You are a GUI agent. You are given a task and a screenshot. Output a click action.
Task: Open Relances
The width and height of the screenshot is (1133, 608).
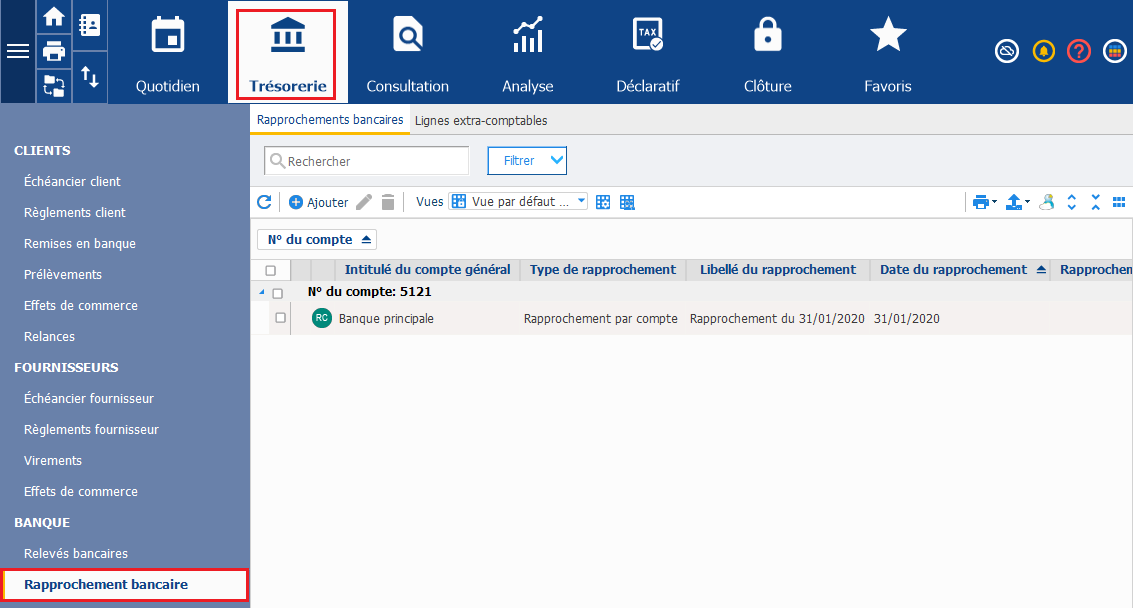point(49,337)
